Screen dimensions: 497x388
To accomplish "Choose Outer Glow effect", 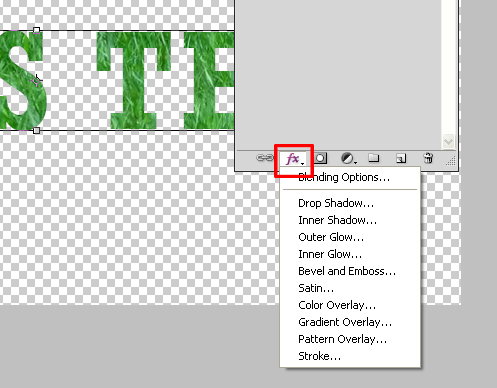I will (x=331, y=237).
